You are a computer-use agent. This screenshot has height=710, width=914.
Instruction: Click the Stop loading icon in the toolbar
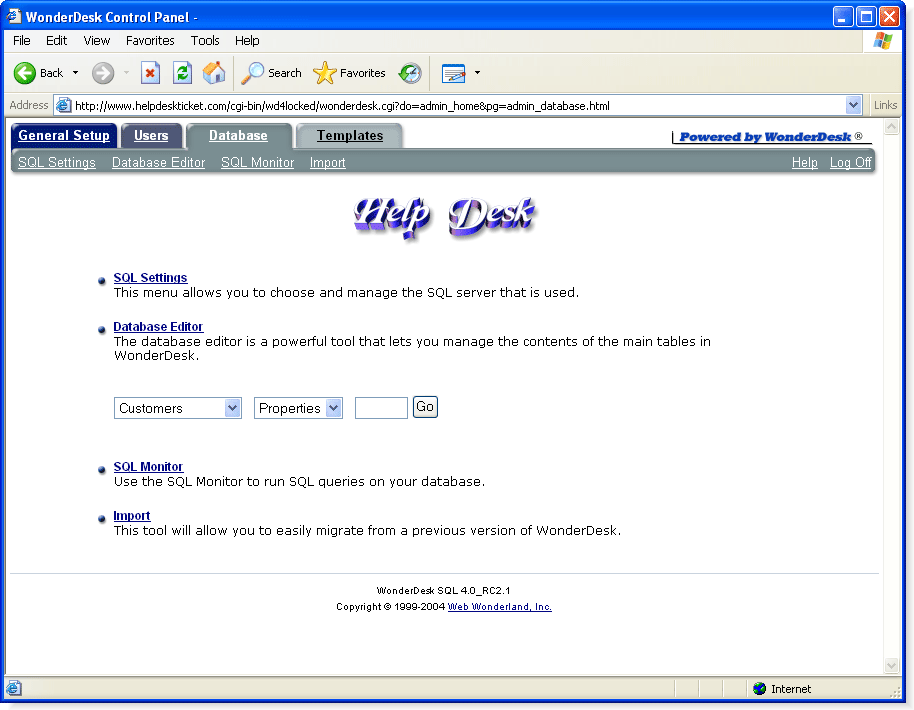[150, 73]
